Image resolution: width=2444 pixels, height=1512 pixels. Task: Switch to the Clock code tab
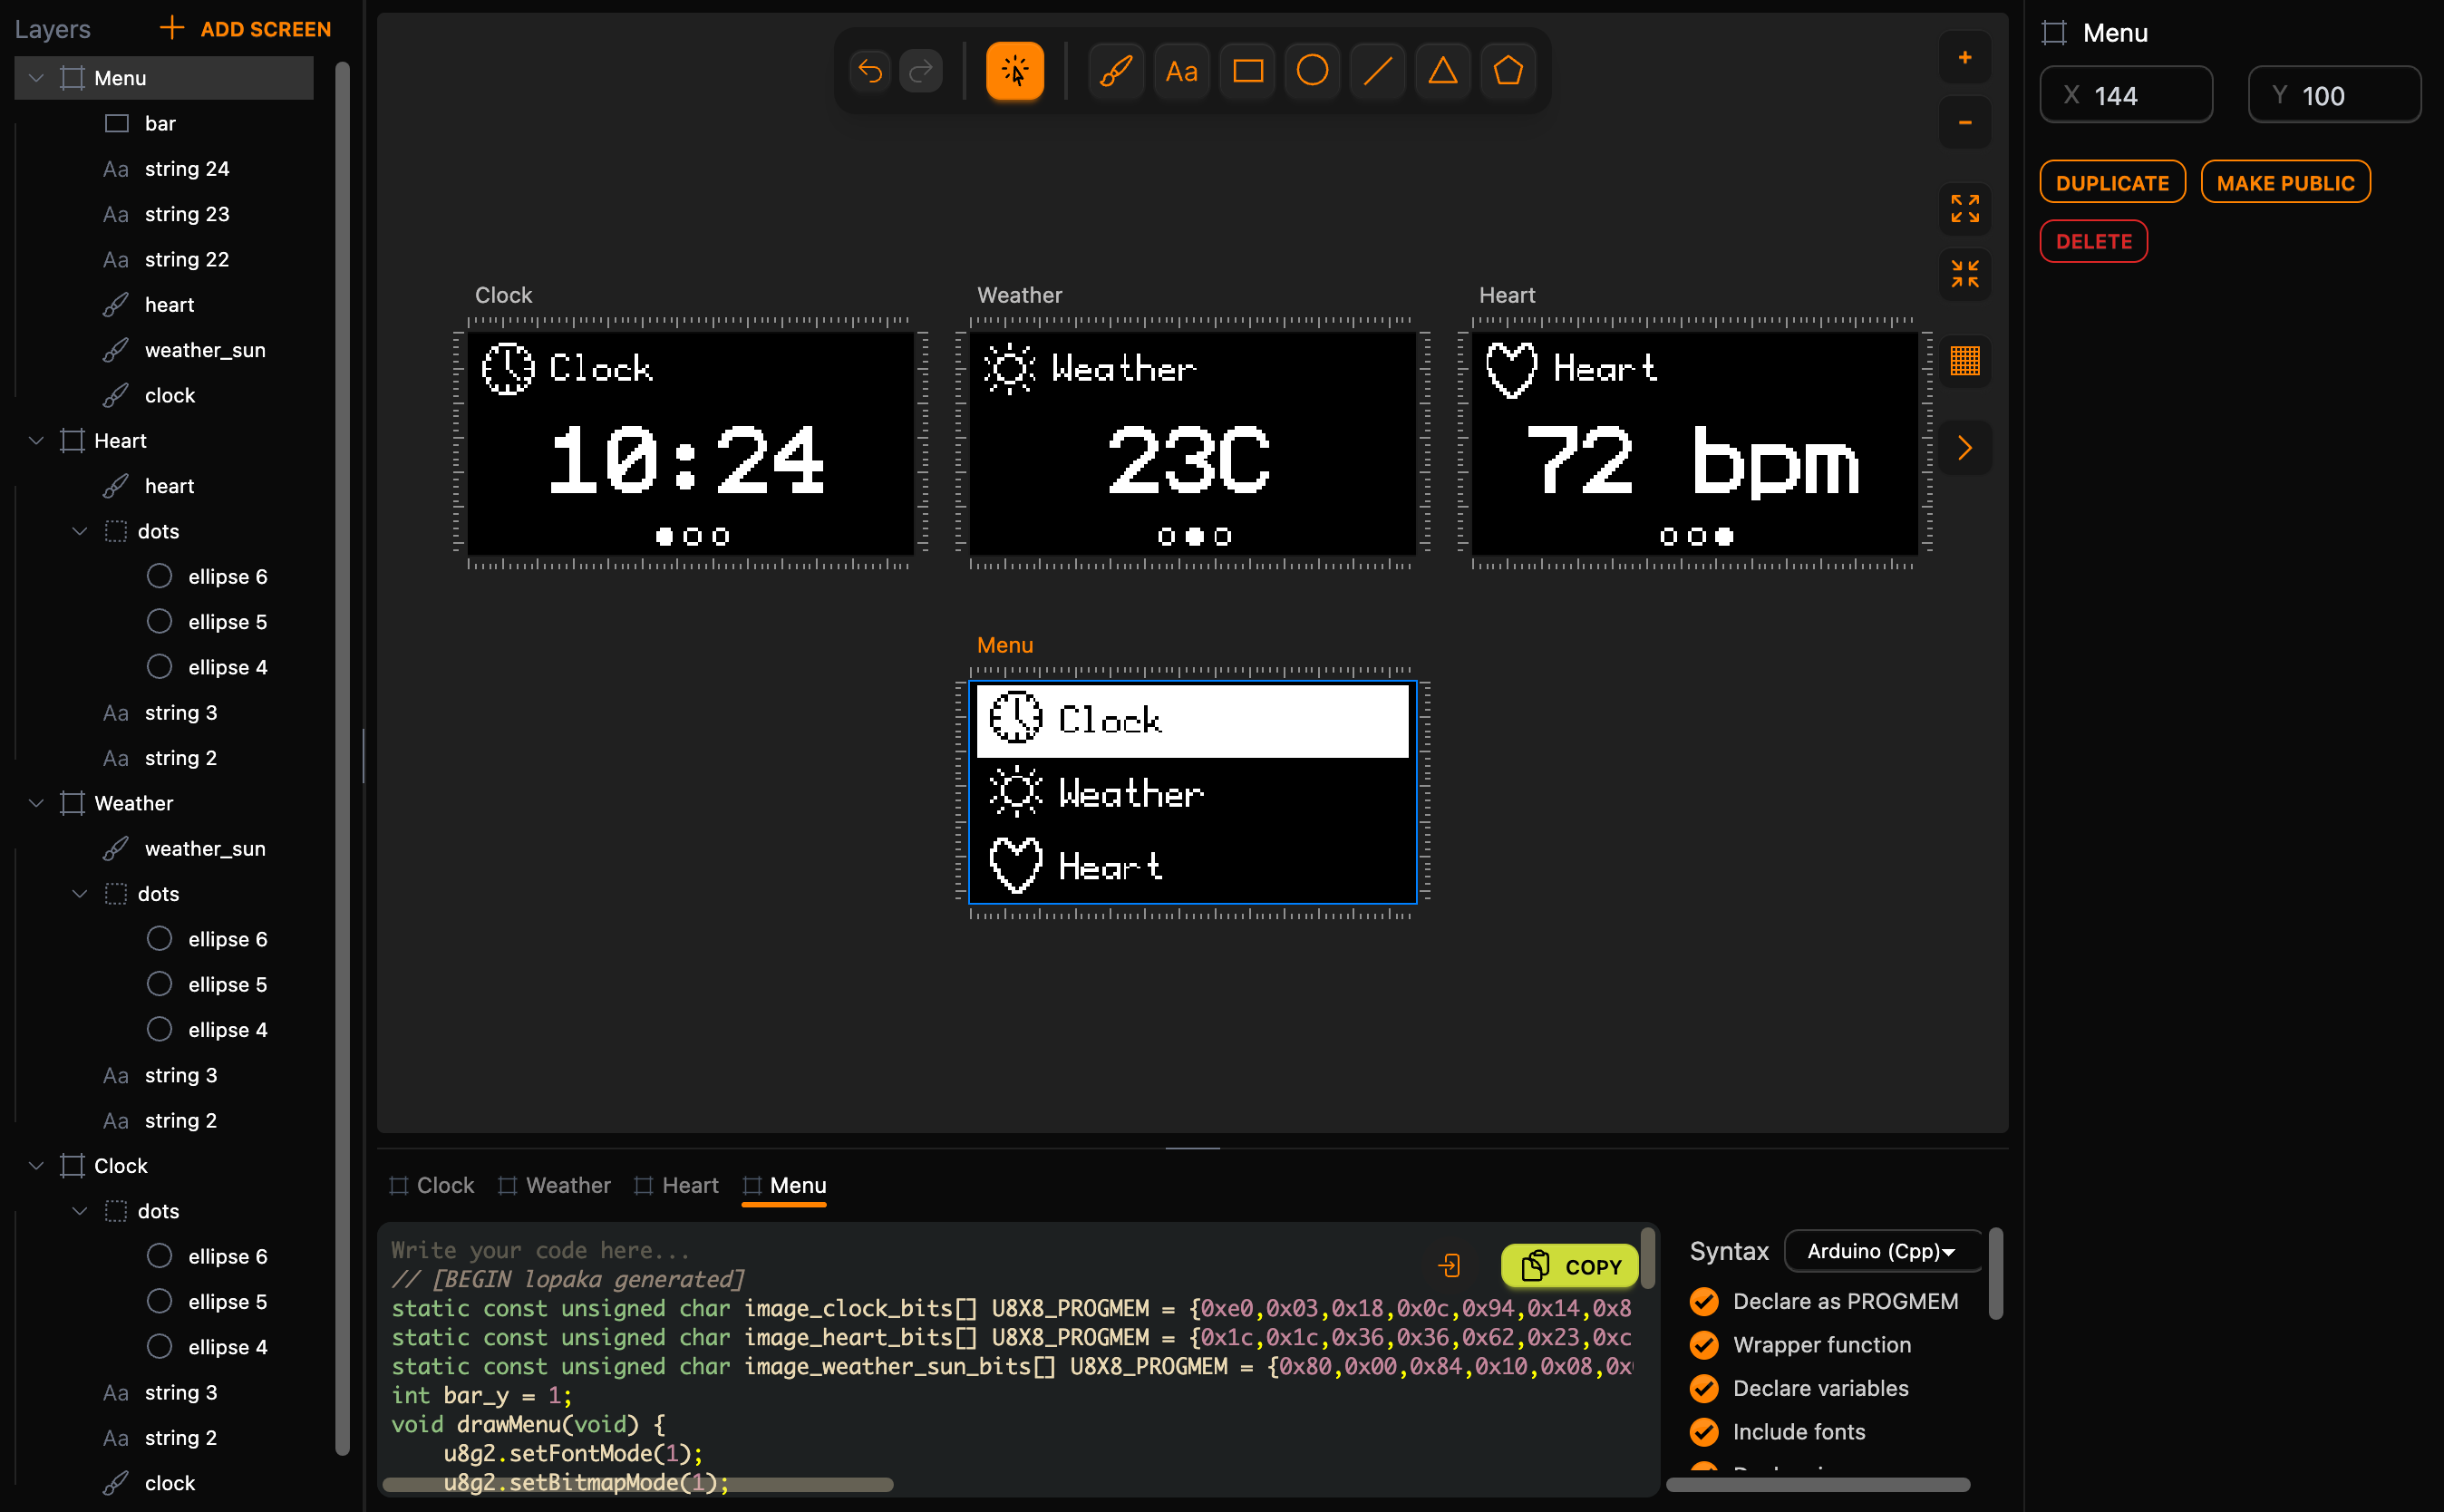[431, 1186]
